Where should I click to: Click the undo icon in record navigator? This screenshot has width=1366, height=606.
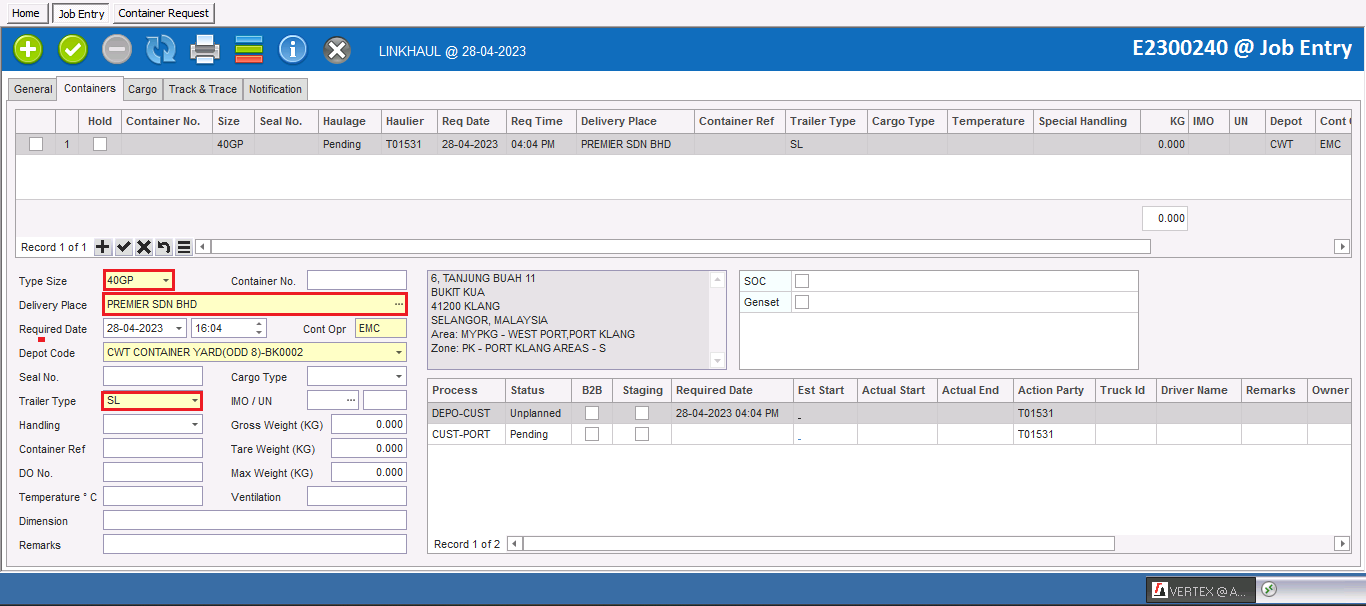click(x=164, y=247)
